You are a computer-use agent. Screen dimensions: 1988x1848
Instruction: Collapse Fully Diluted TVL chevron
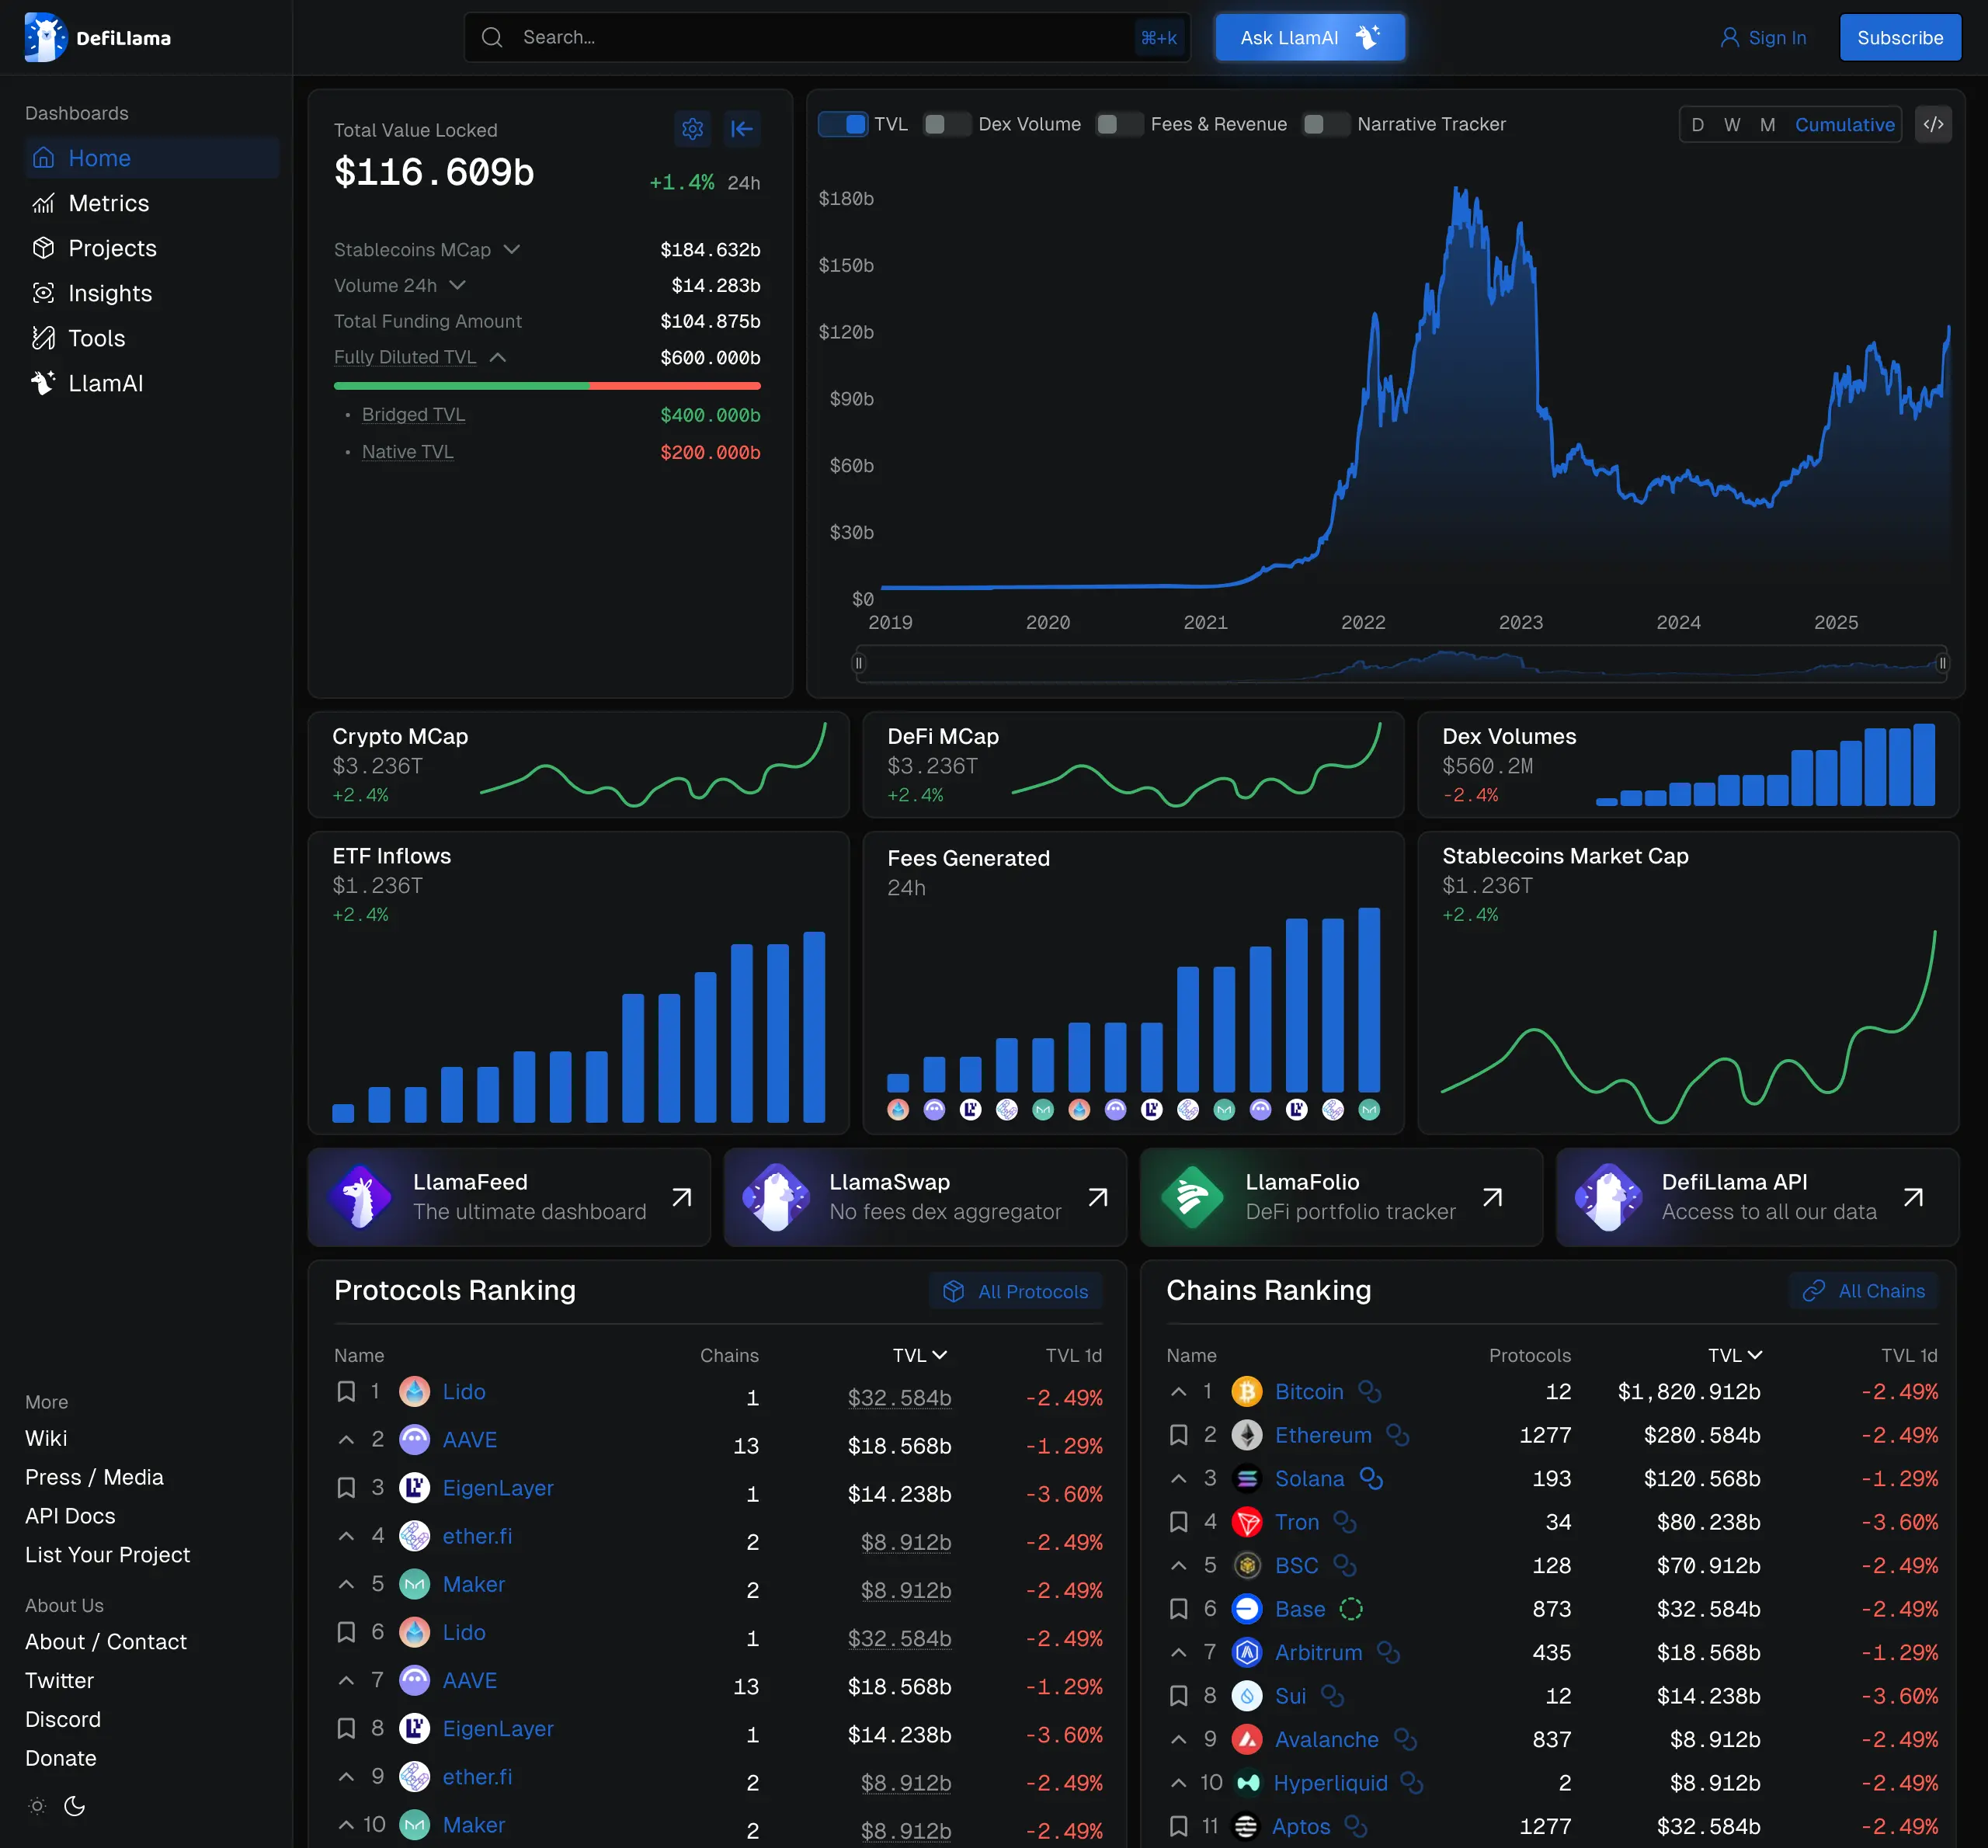(498, 357)
